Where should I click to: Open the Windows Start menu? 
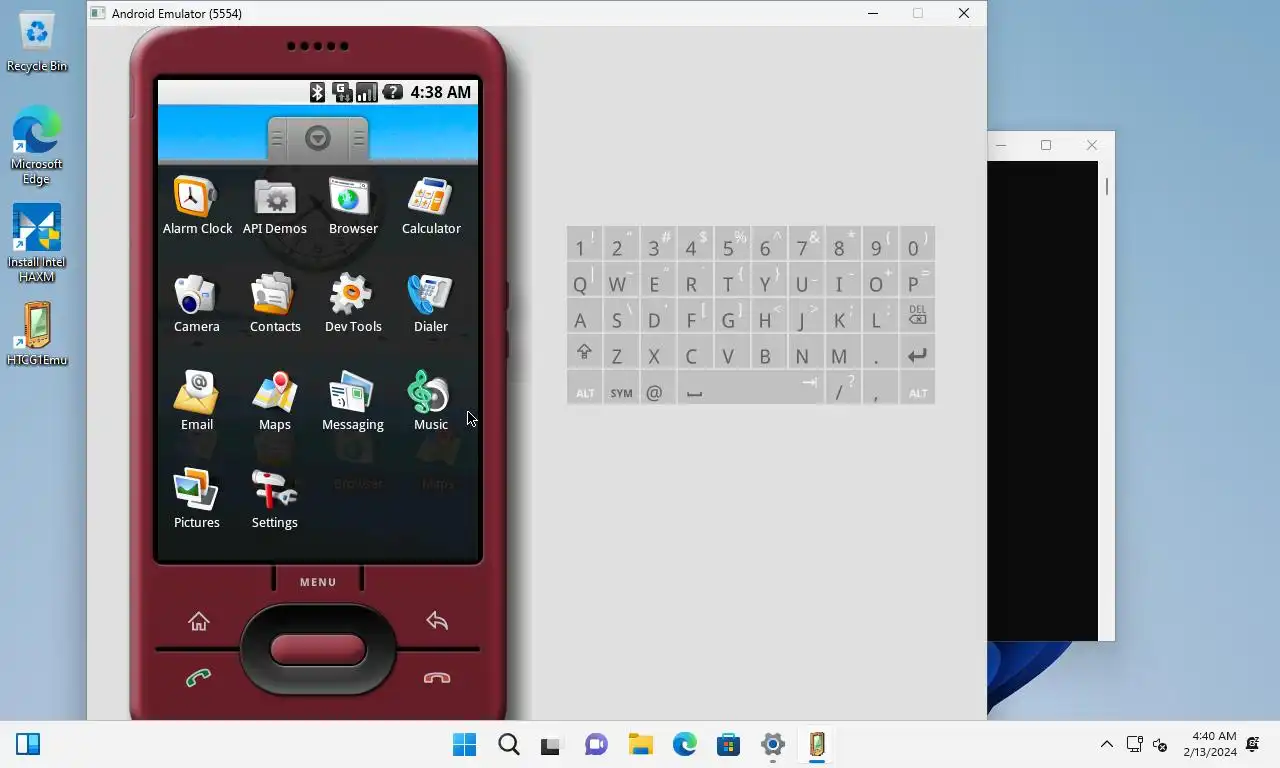pos(464,744)
